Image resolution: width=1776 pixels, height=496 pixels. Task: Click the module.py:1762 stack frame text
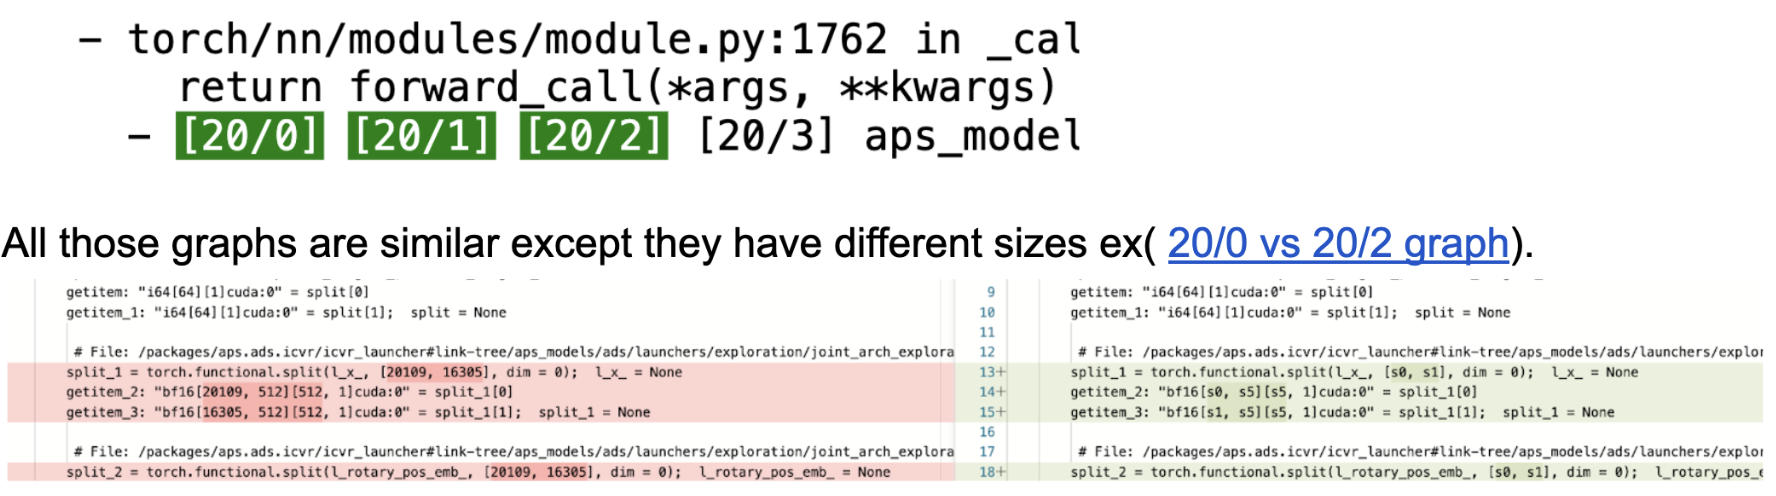[x=506, y=40]
